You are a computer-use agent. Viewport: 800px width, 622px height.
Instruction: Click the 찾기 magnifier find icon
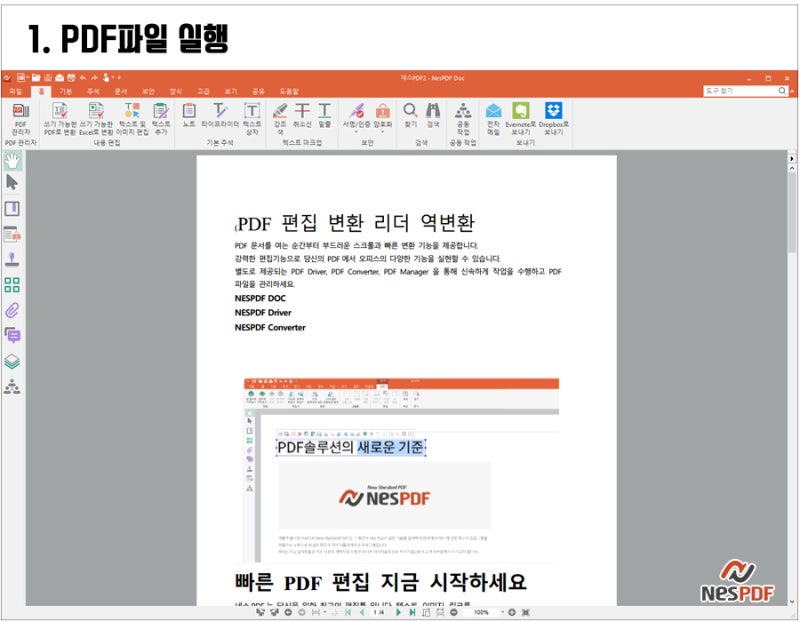[411, 115]
